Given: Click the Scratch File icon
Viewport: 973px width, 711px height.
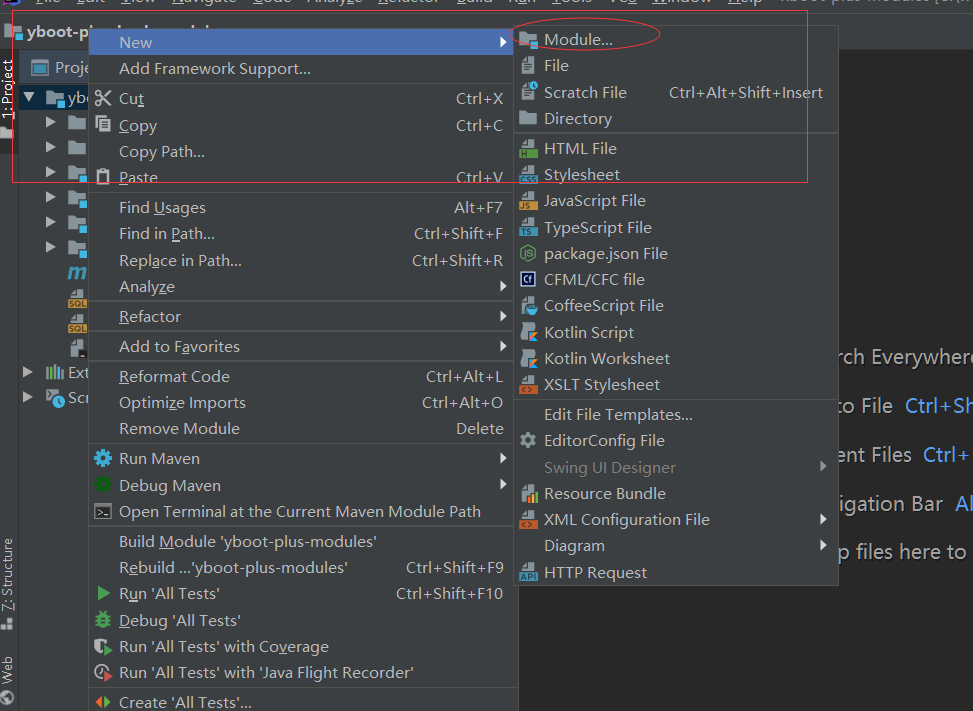Looking at the screenshot, I should 529,91.
